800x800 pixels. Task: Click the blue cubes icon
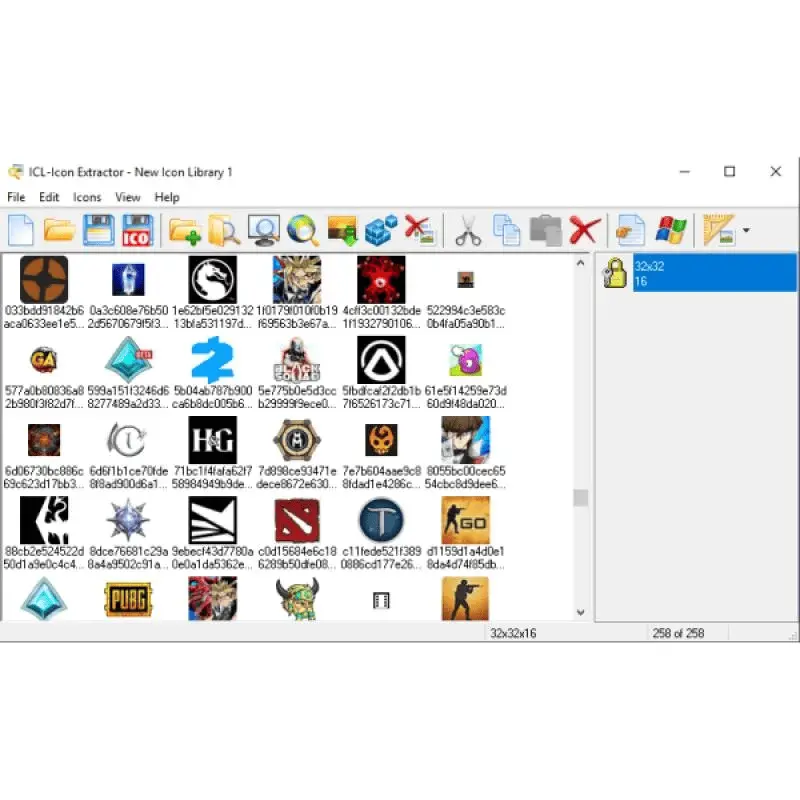[381, 231]
